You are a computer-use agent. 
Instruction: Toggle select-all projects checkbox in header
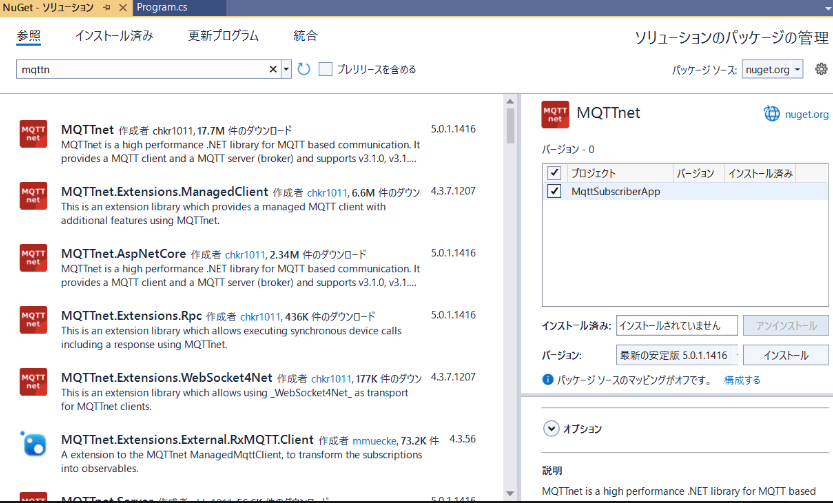(554, 173)
